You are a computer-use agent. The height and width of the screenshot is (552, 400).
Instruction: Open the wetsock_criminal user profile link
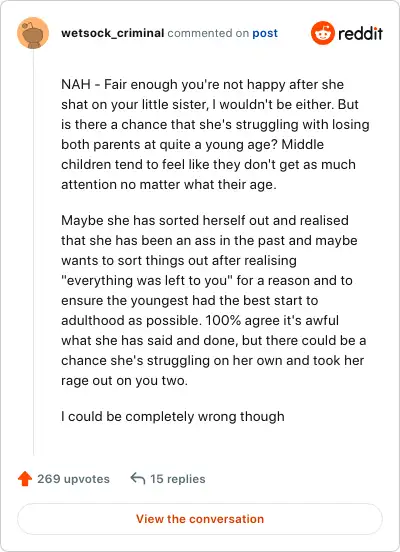[112, 33]
